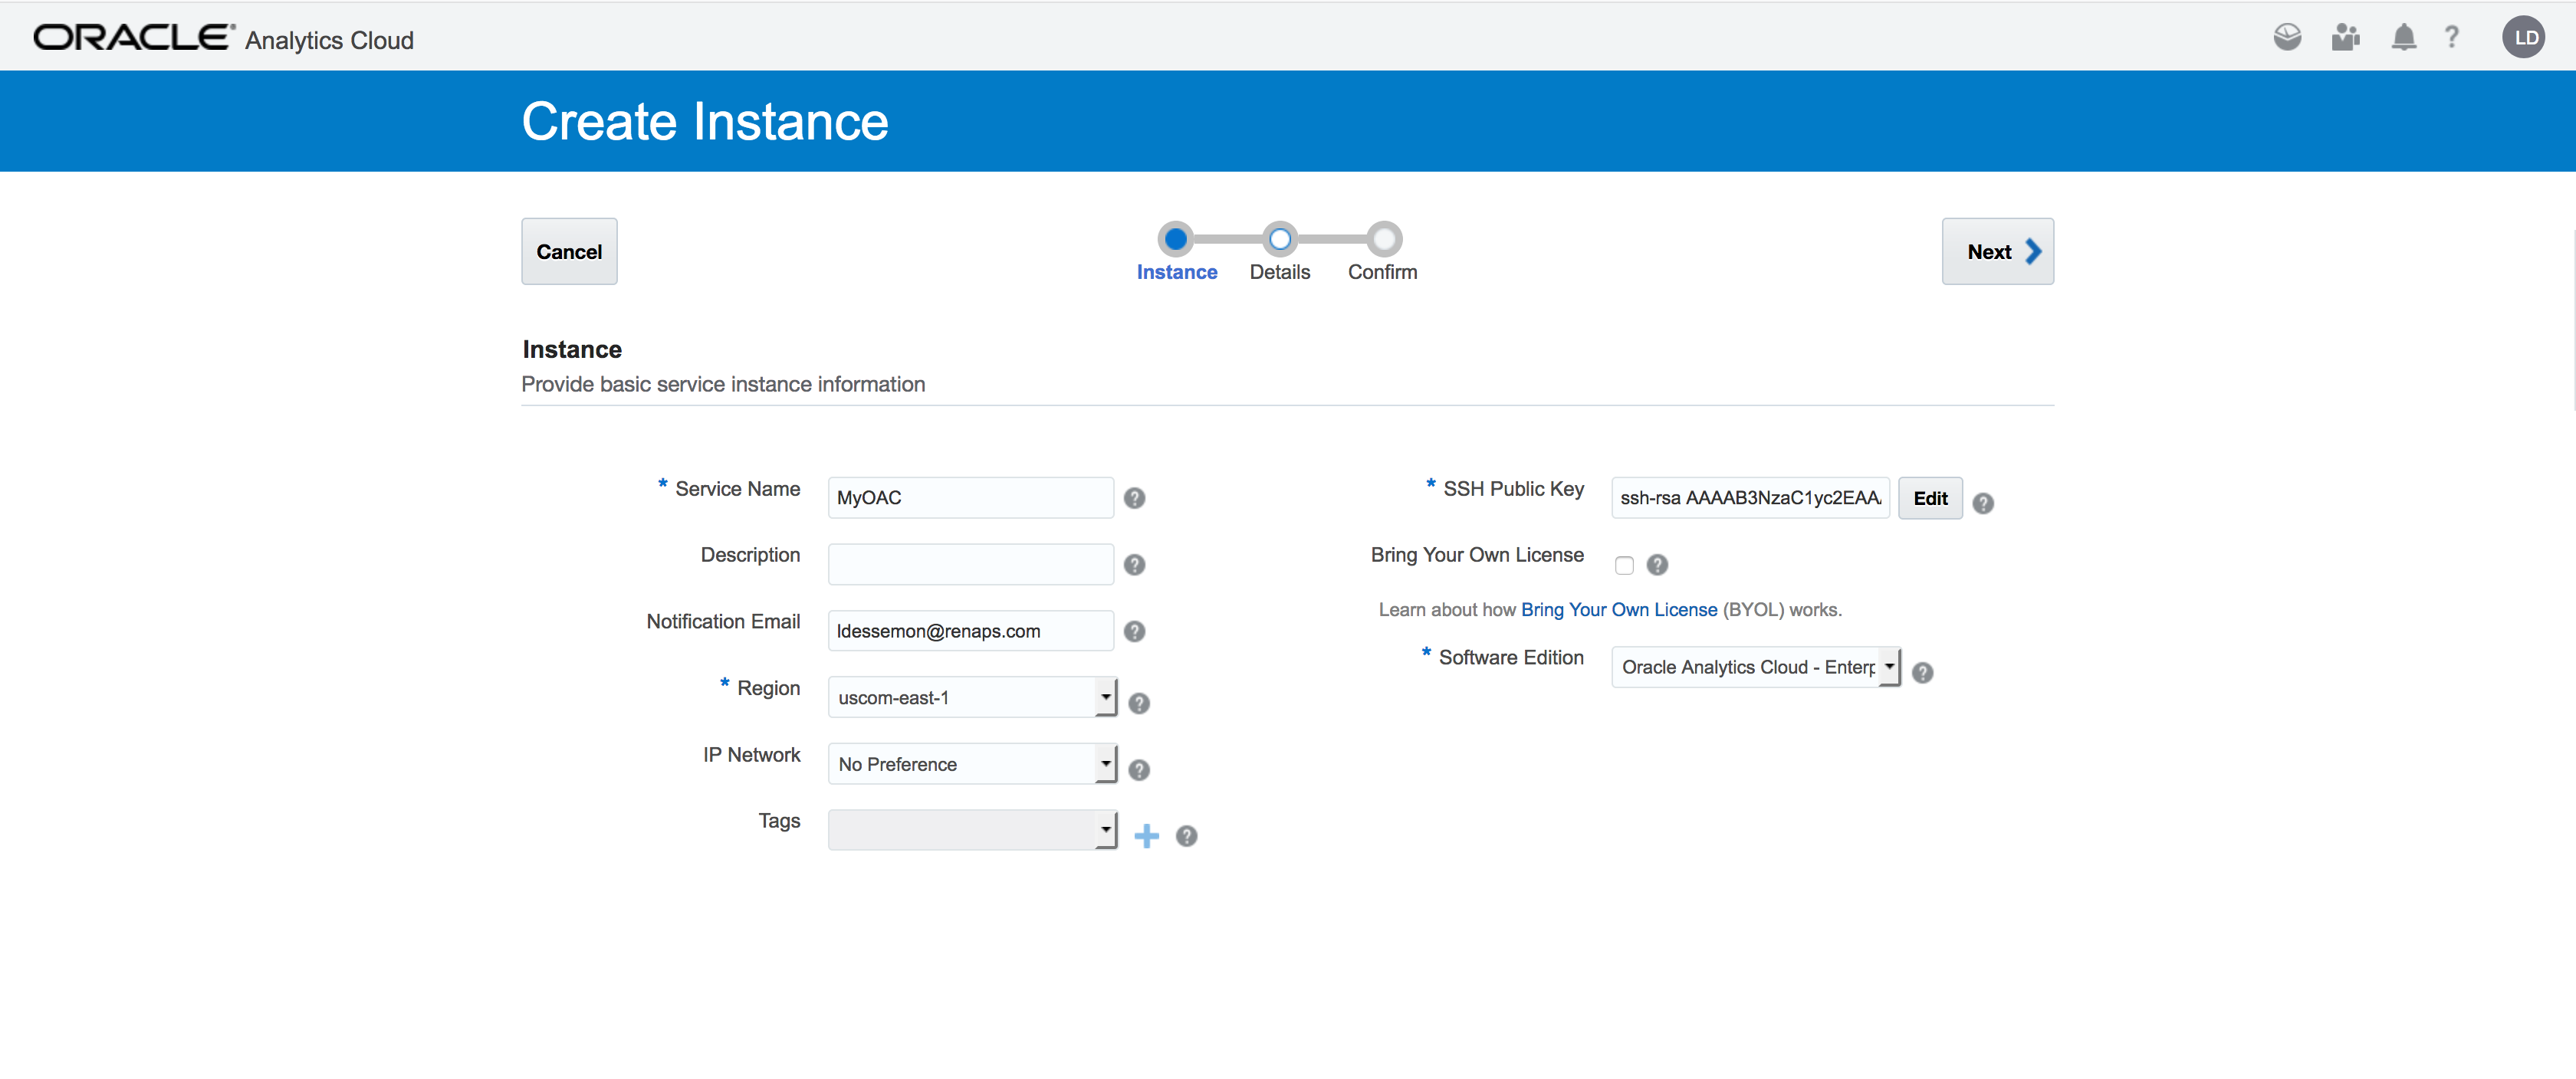
Task: Show help for SSH Public Key
Action: pyautogui.click(x=1983, y=503)
